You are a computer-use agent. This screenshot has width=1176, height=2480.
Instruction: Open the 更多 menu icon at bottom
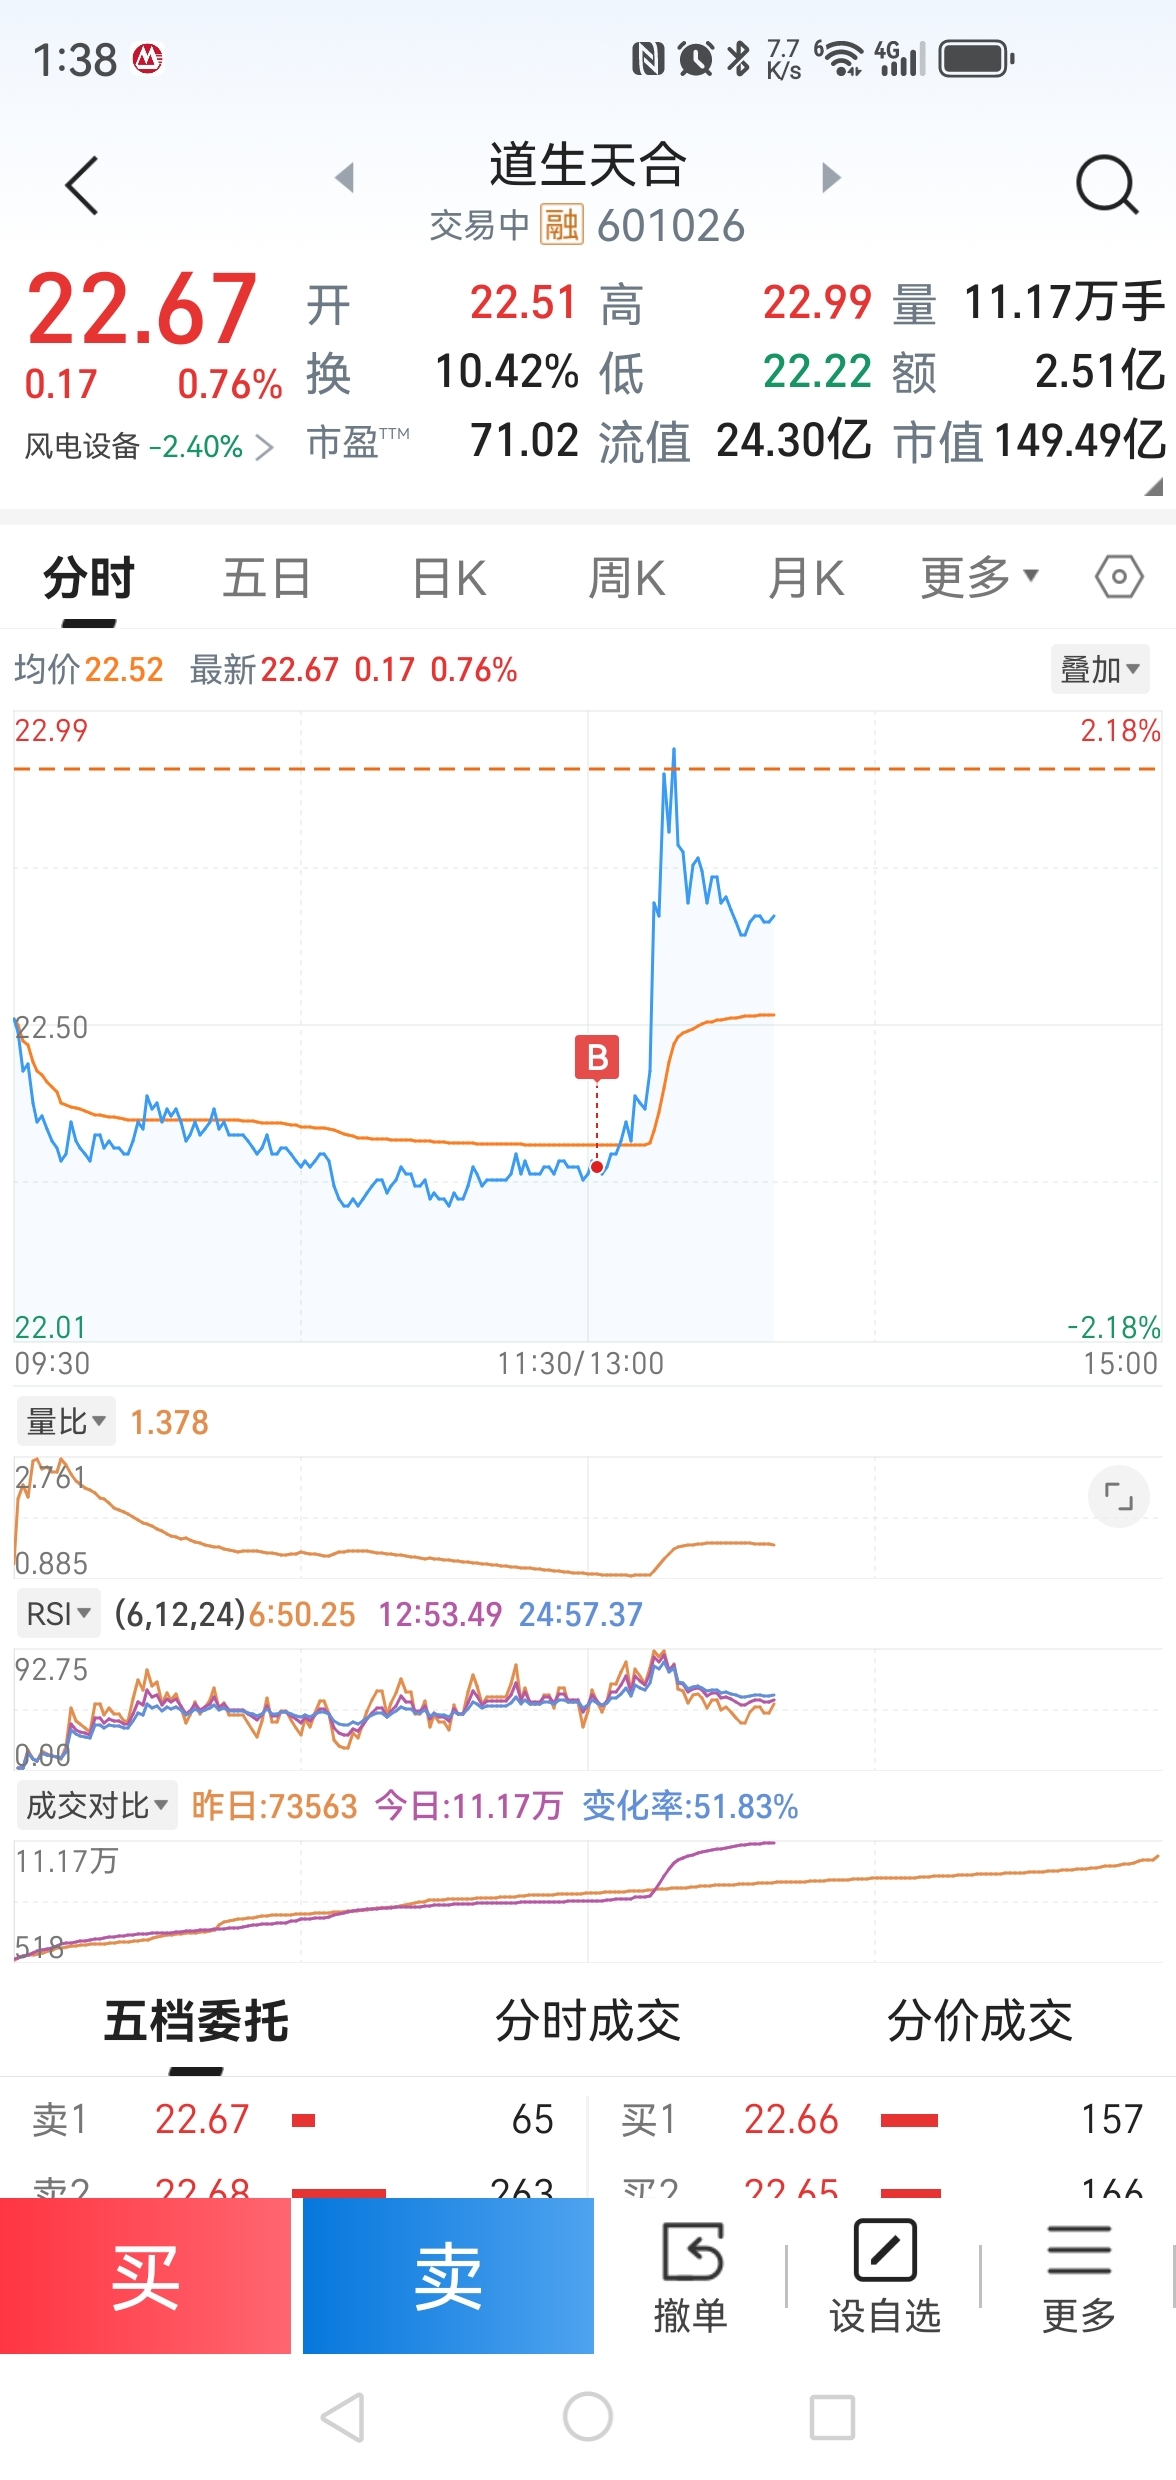click(x=1079, y=2275)
